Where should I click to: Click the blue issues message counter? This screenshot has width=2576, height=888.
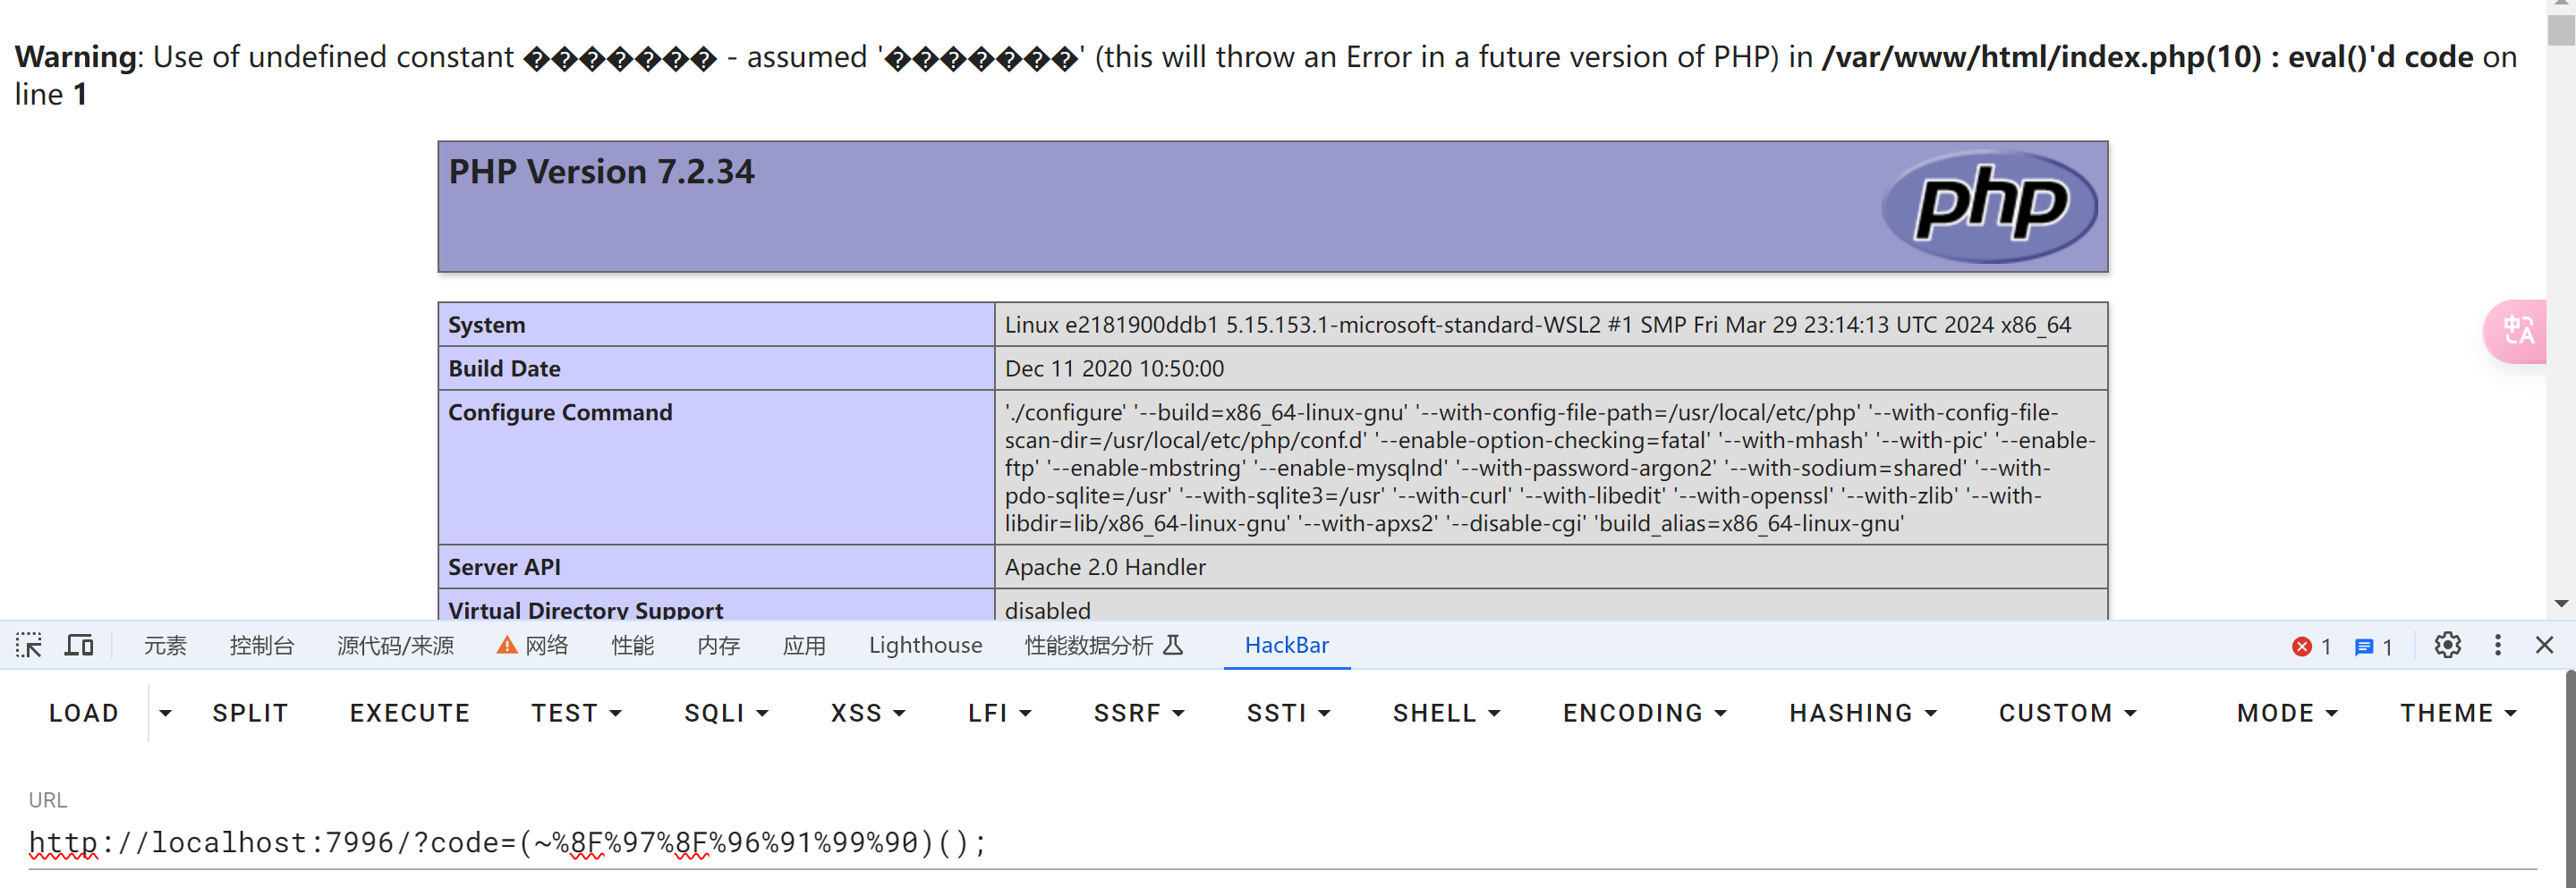[x=2372, y=646]
